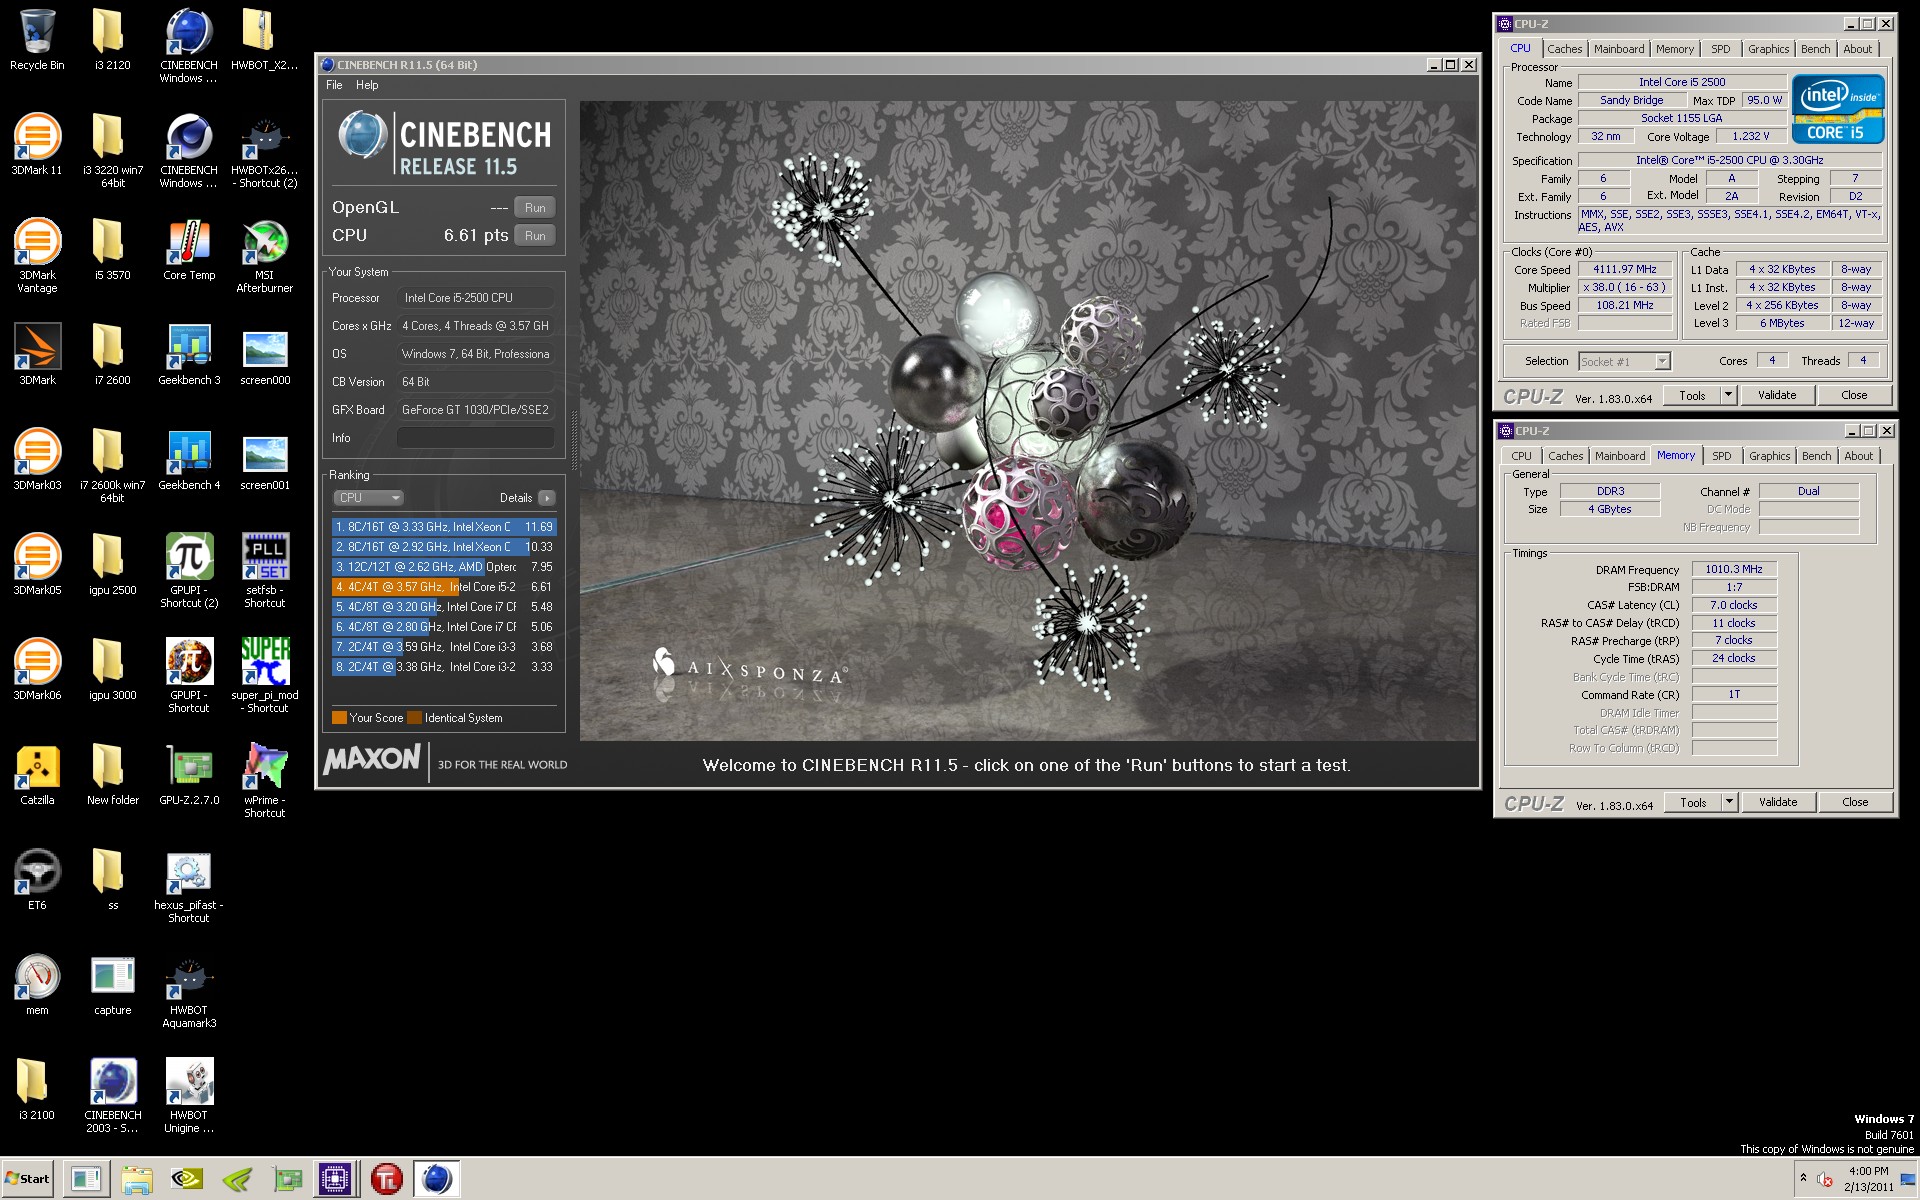Screen dimensions: 1920x1200
Task: Launch 3DMark Vantage from desktop
Action: [37, 255]
